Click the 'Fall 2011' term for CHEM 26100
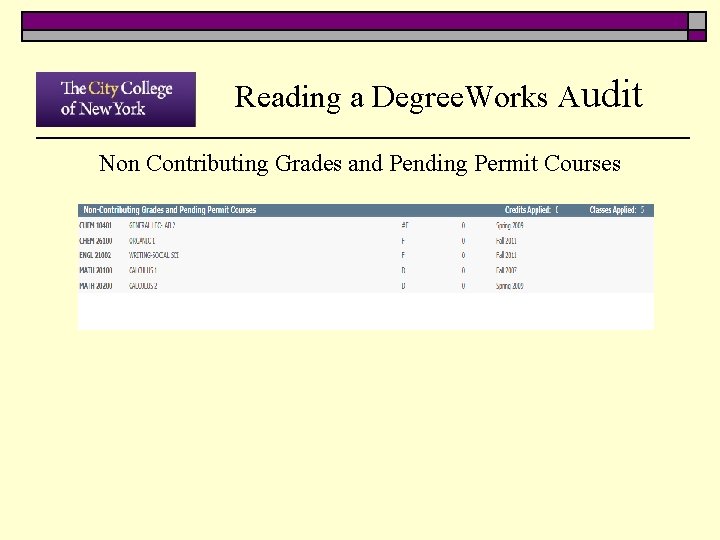The image size is (720, 540). click(506, 241)
